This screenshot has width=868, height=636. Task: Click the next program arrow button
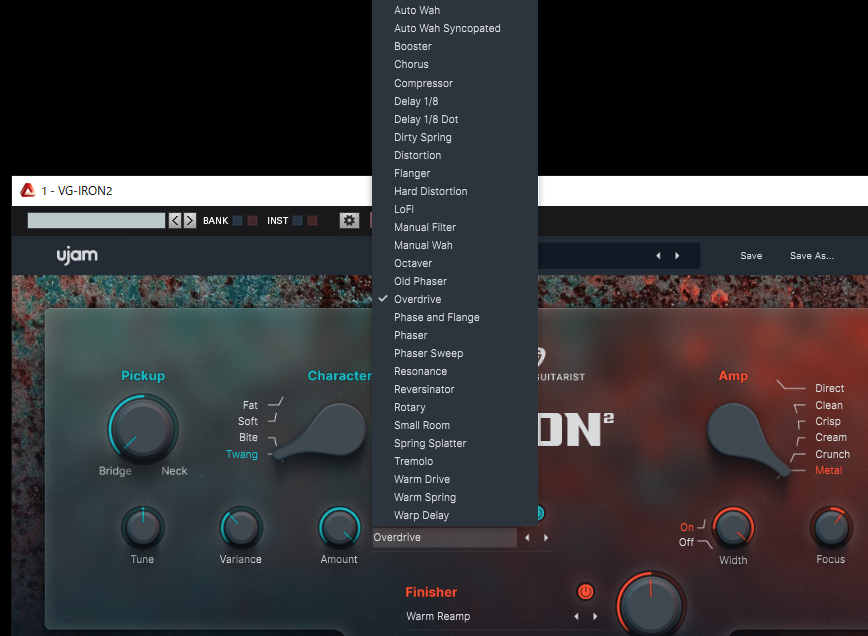click(x=190, y=220)
